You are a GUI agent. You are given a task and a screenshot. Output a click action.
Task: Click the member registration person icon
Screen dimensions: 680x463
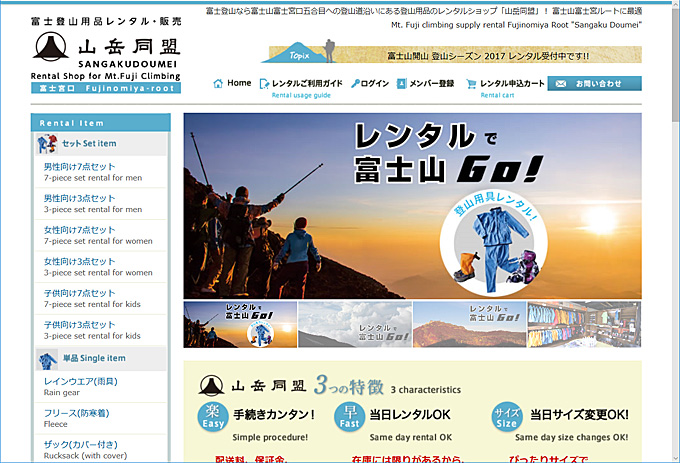[x=402, y=83]
